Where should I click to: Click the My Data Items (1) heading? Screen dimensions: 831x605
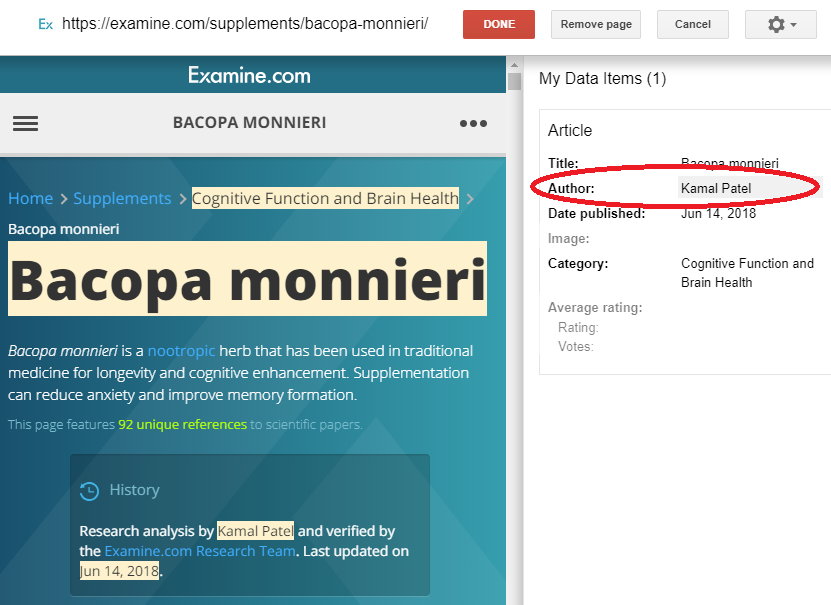click(603, 78)
